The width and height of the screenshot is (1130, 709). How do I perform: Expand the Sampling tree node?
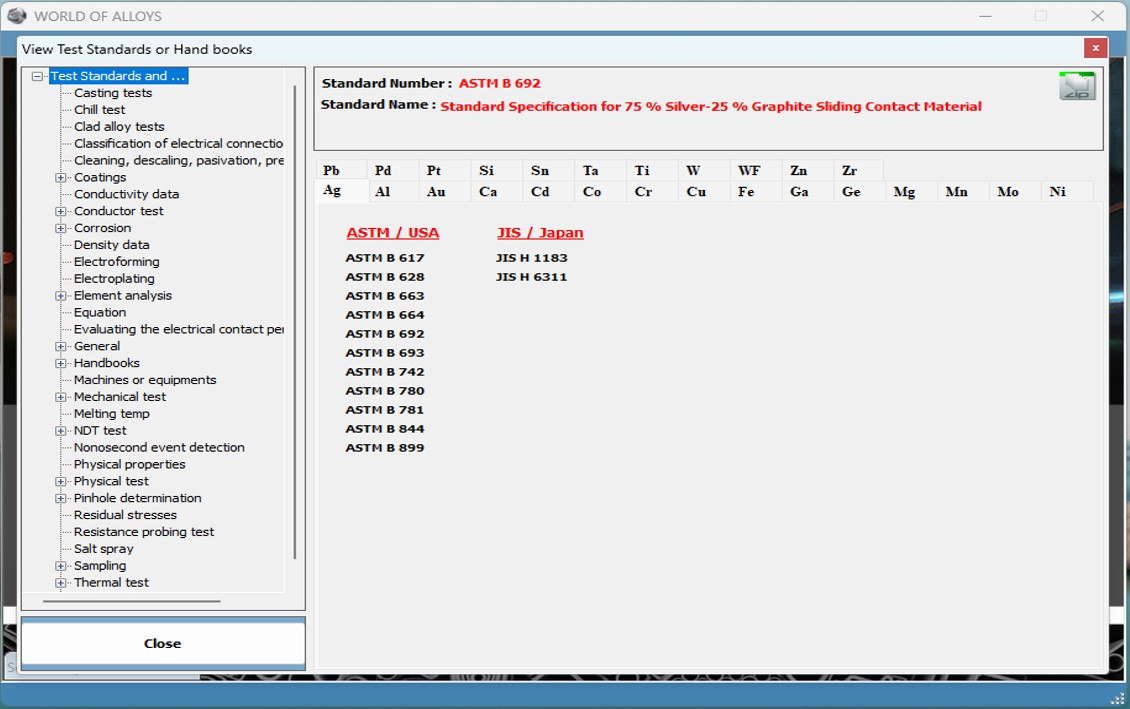pos(61,566)
